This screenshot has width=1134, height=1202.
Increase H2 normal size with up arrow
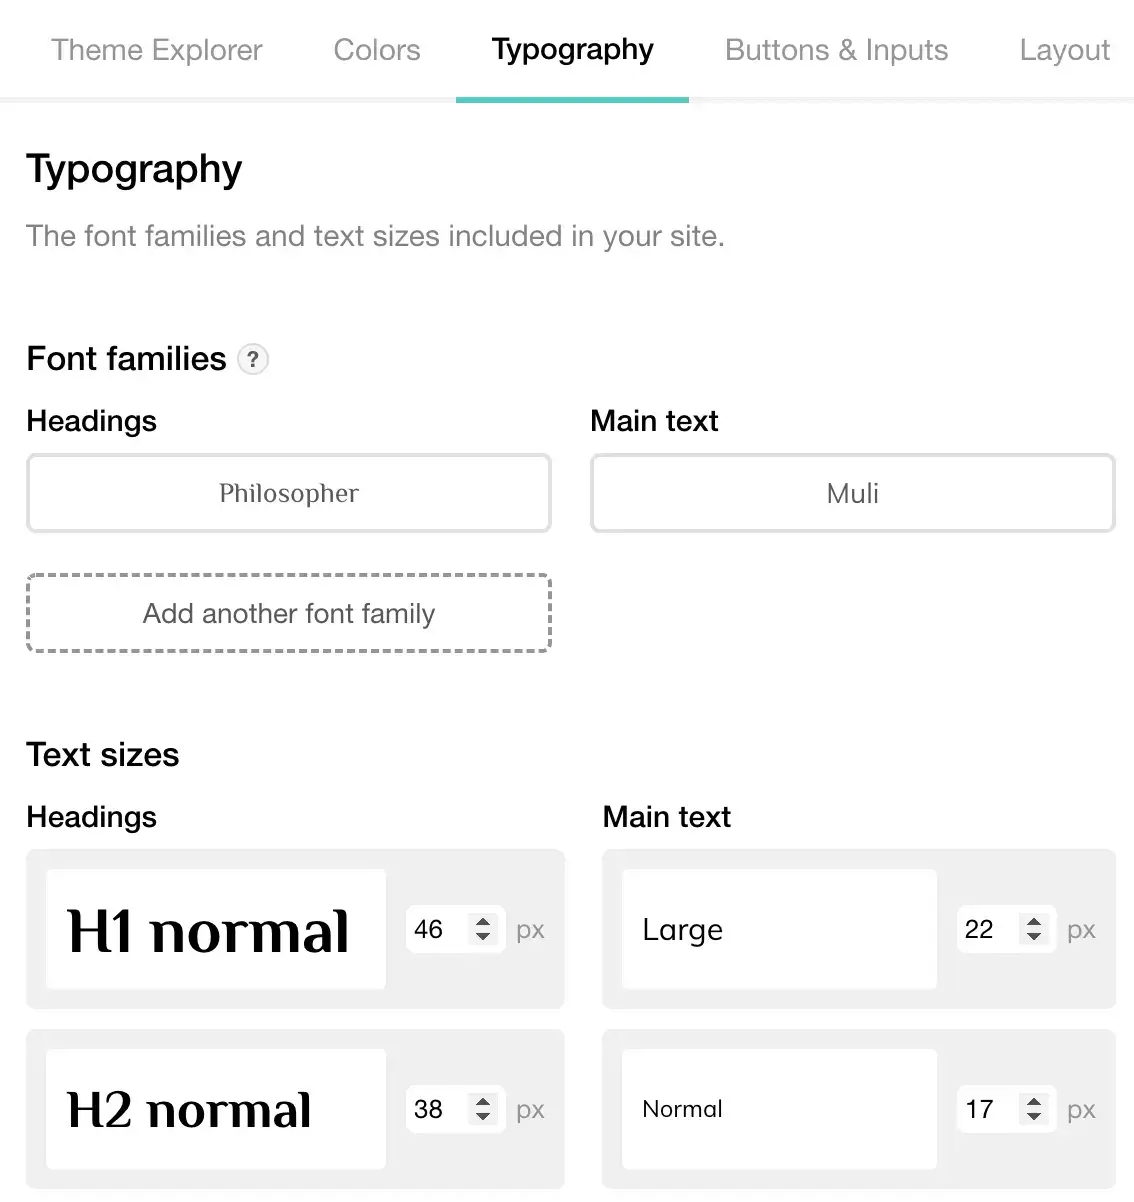(x=483, y=1102)
